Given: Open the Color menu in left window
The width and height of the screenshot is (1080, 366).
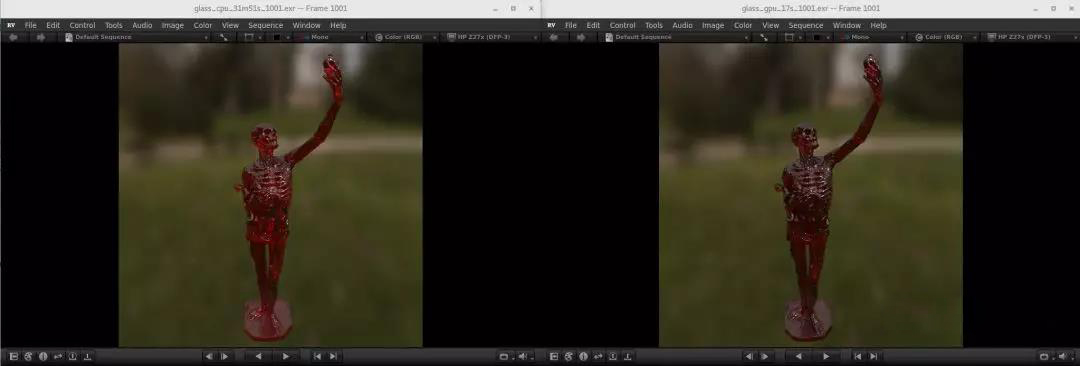Looking at the screenshot, I should pyautogui.click(x=202, y=26).
